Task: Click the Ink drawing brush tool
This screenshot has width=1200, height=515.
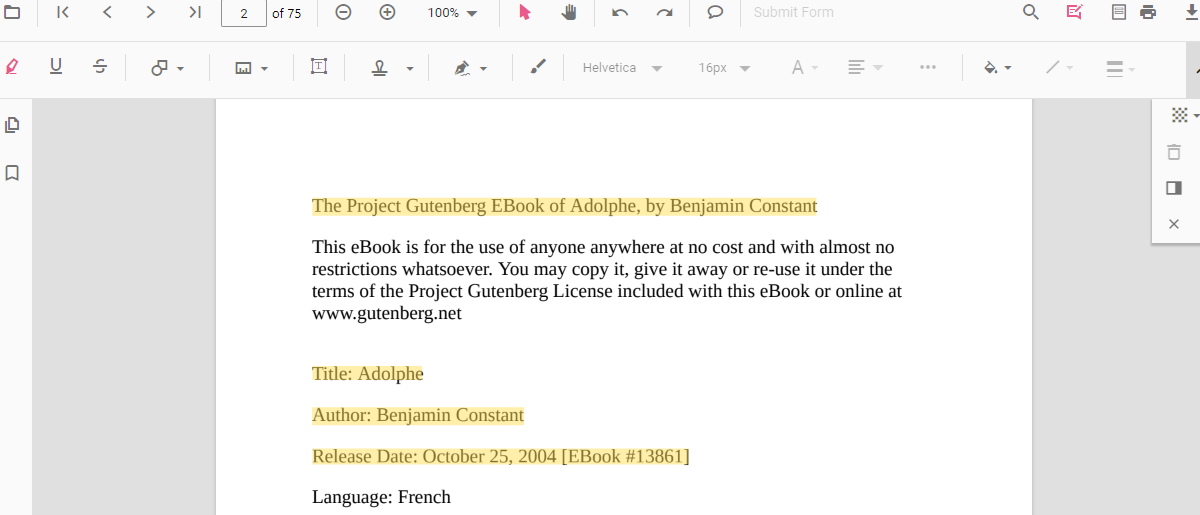Action: coord(538,67)
